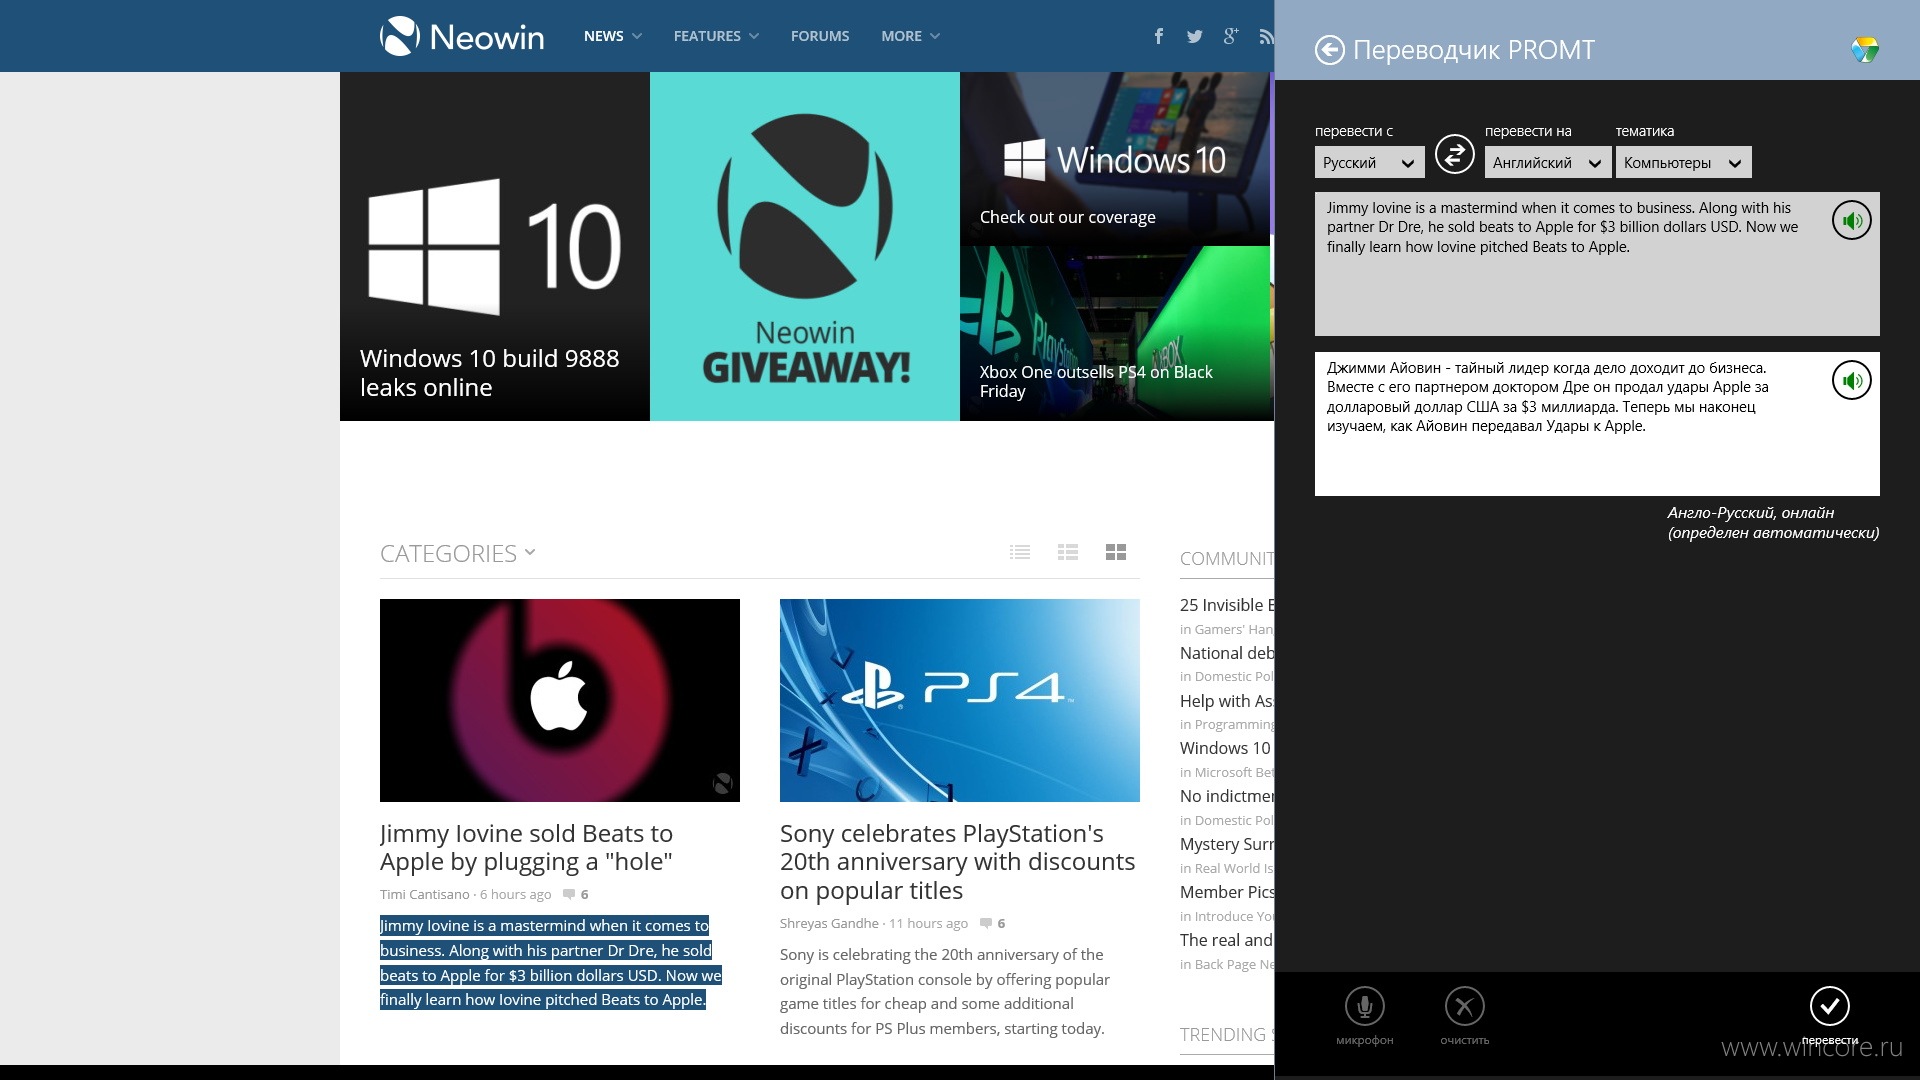This screenshot has height=1080, width=1920.
Task: Open Sony celebrates PlayStation's 20th anniversary headline
Action: [x=957, y=861]
